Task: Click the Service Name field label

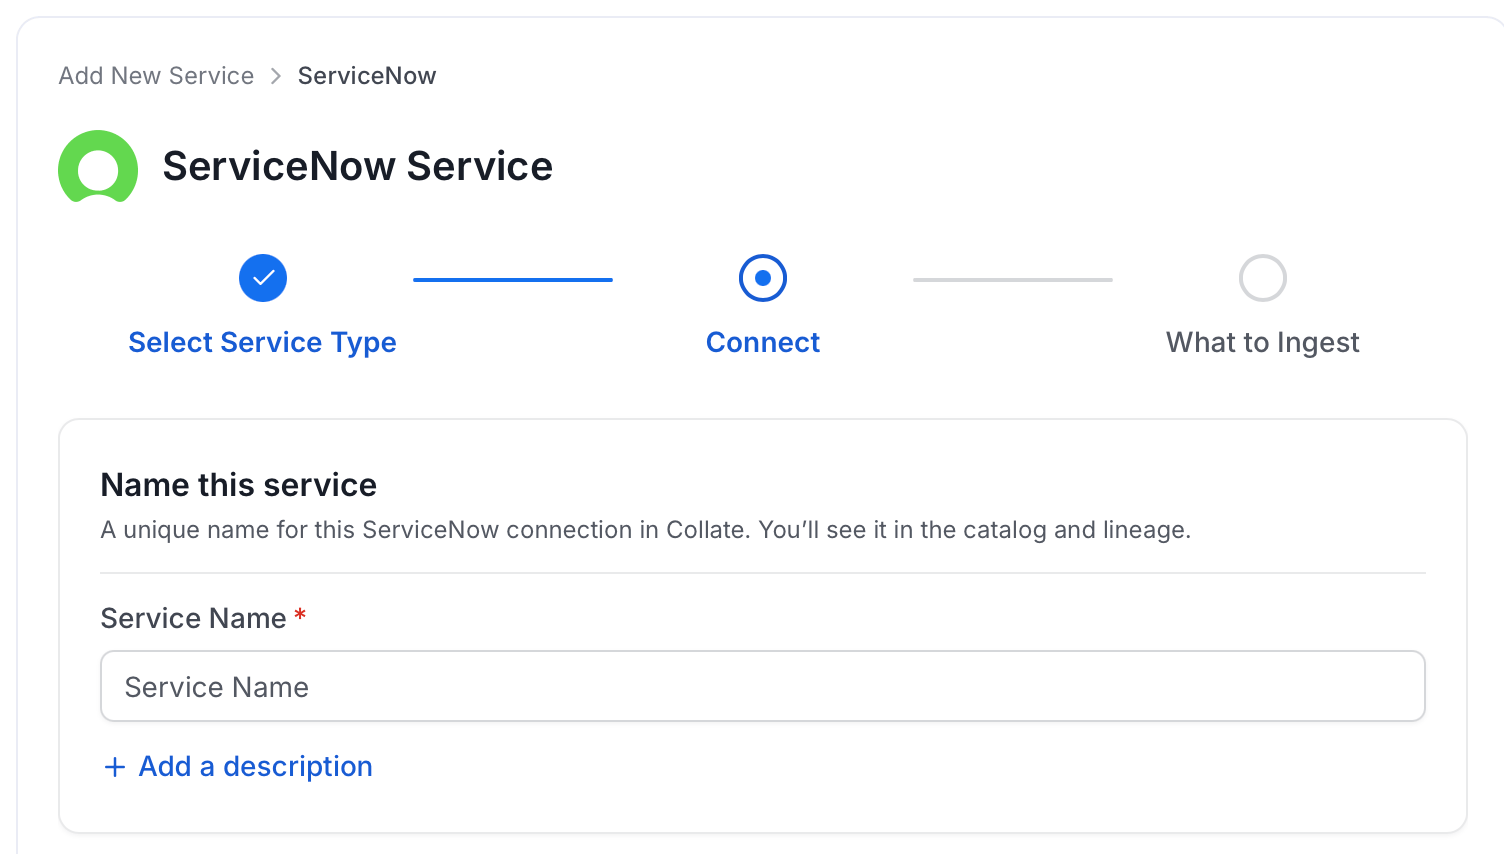Action: click(x=194, y=618)
